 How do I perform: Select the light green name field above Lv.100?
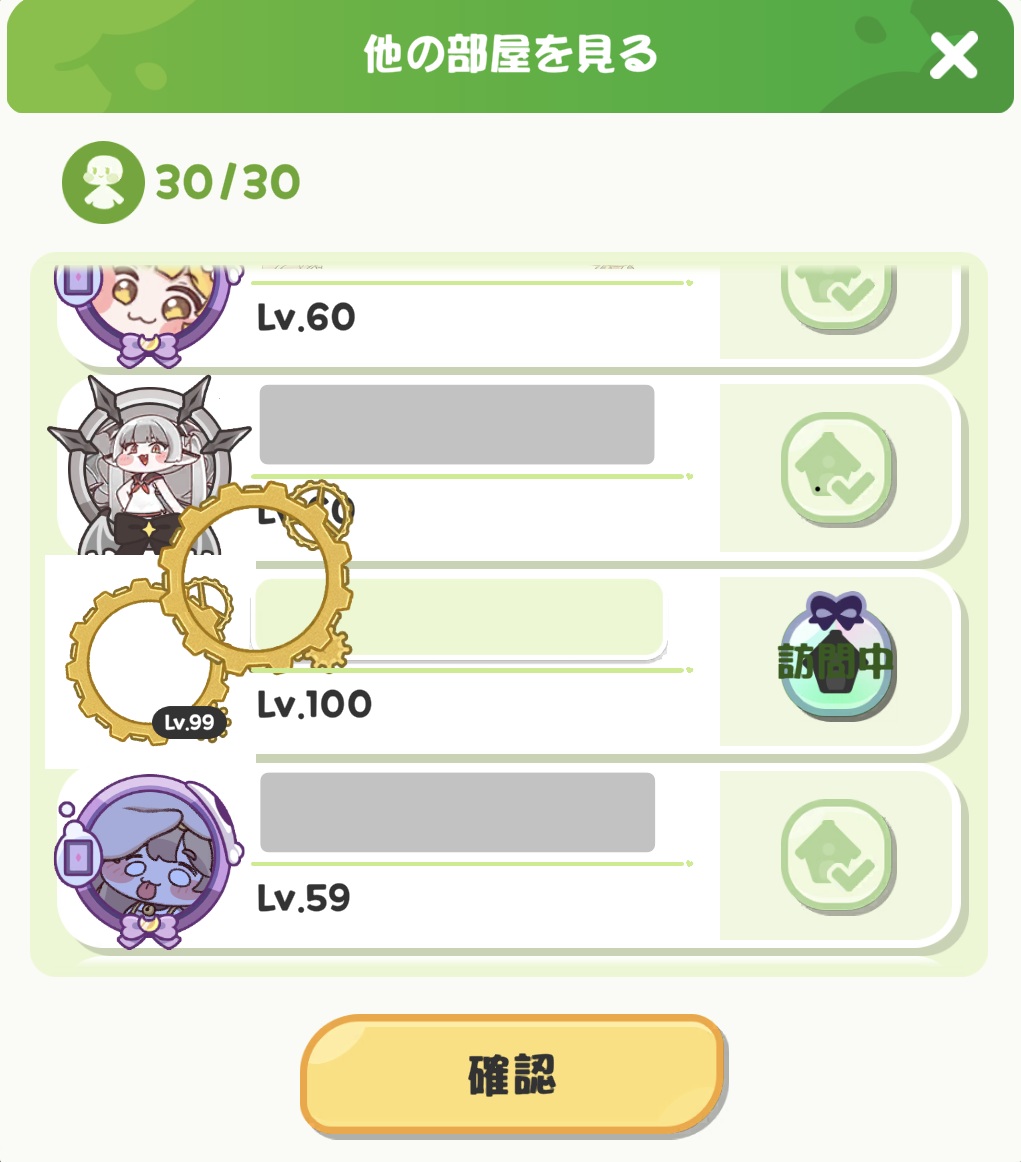coord(458,618)
